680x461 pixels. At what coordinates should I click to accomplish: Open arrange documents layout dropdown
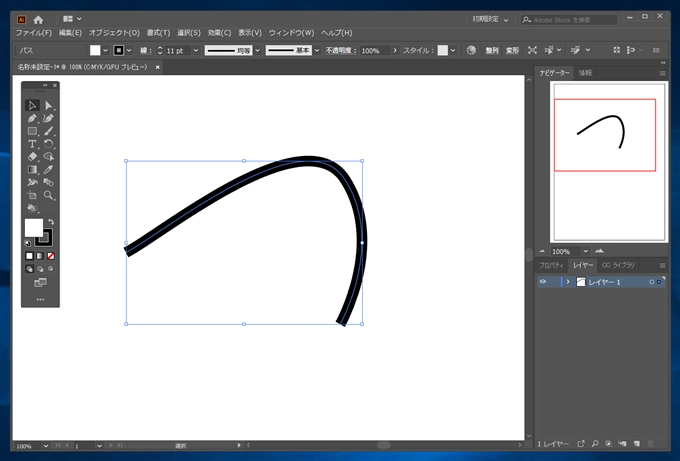click(72, 19)
